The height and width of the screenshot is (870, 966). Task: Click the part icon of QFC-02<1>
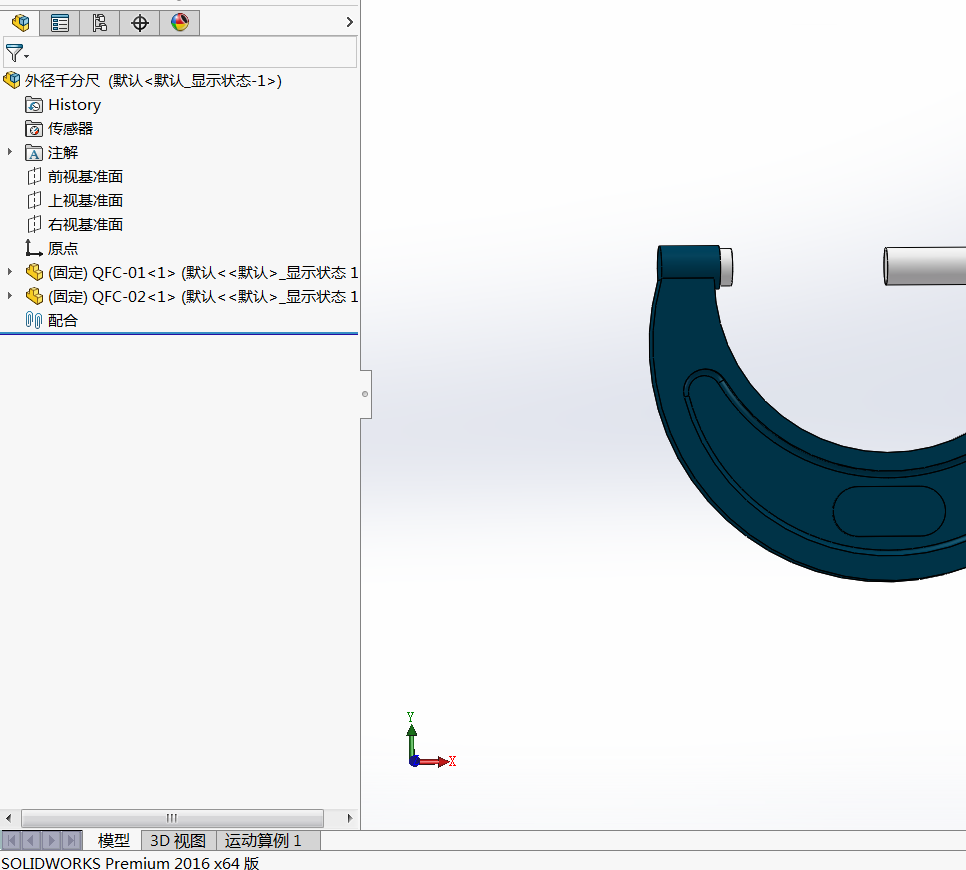[x=34, y=296]
